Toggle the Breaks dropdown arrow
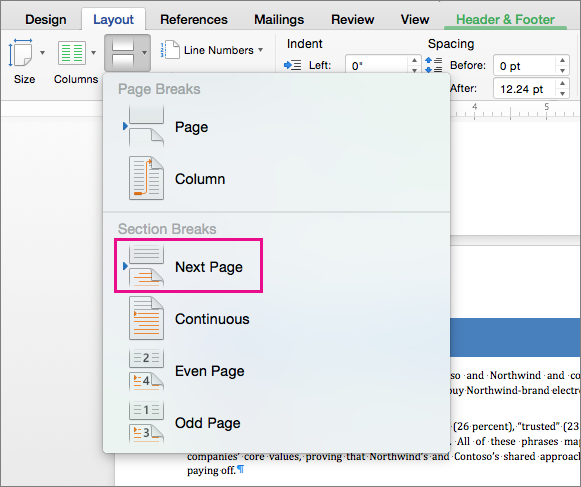 (x=144, y=53)
